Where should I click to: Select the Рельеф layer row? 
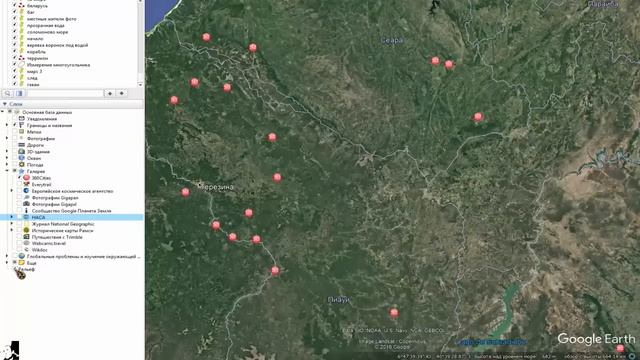tap(27, 269)
